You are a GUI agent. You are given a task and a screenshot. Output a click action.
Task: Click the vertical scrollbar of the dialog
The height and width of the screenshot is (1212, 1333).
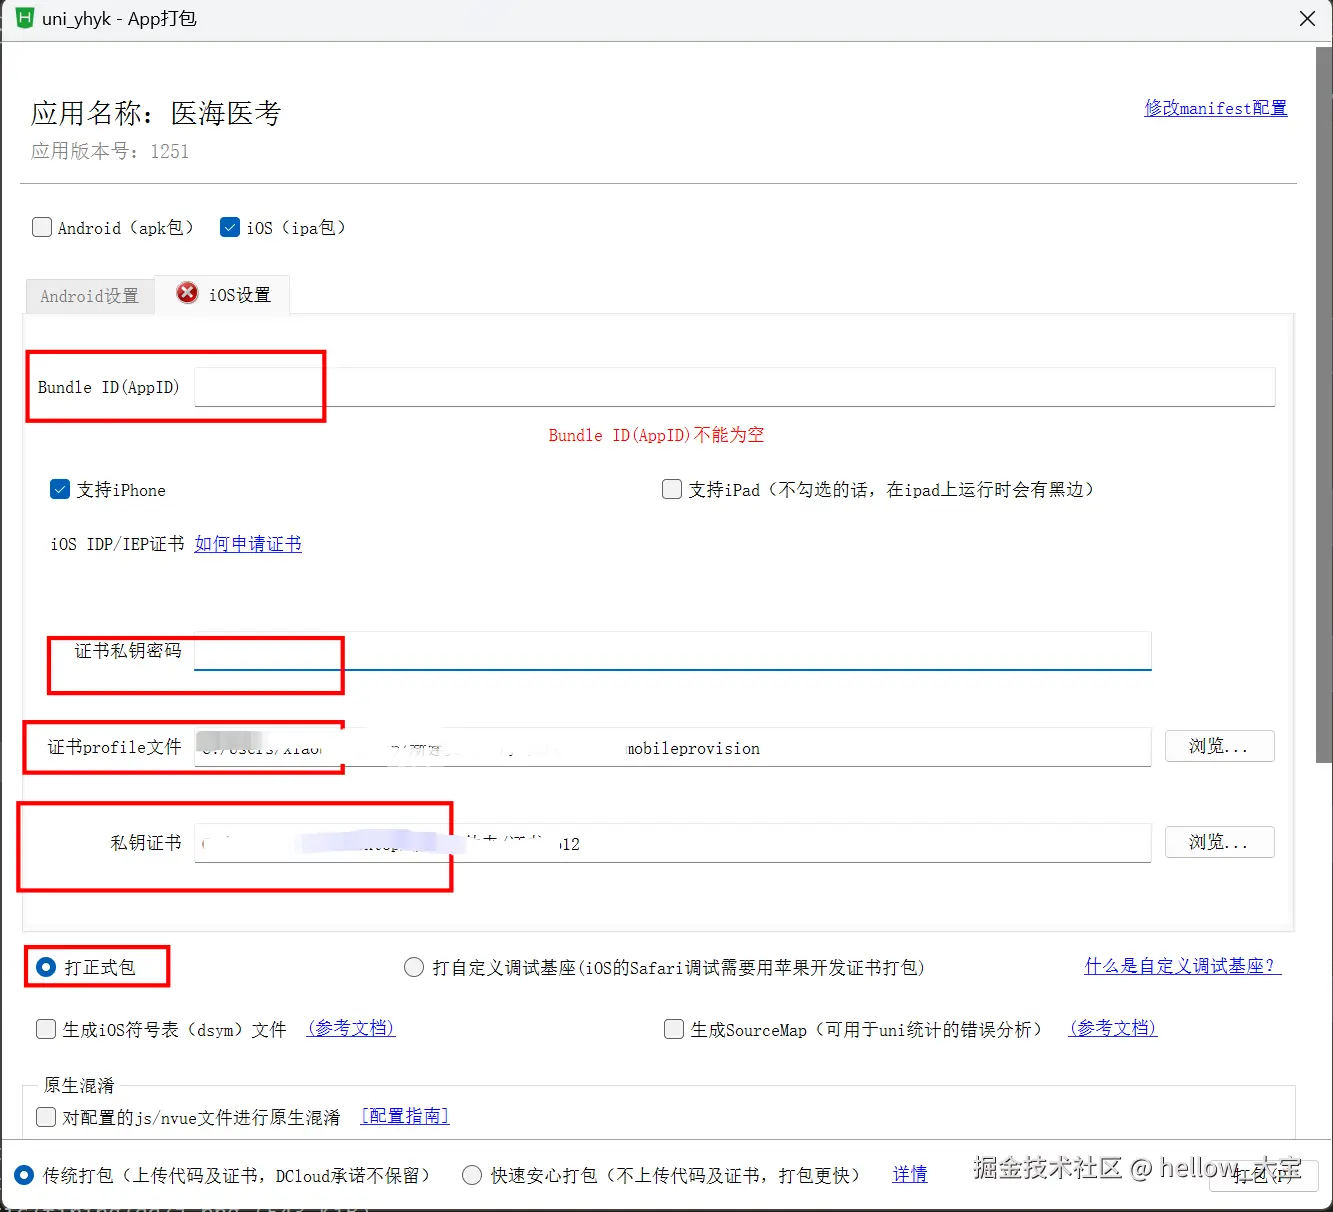click(1324, 405)
